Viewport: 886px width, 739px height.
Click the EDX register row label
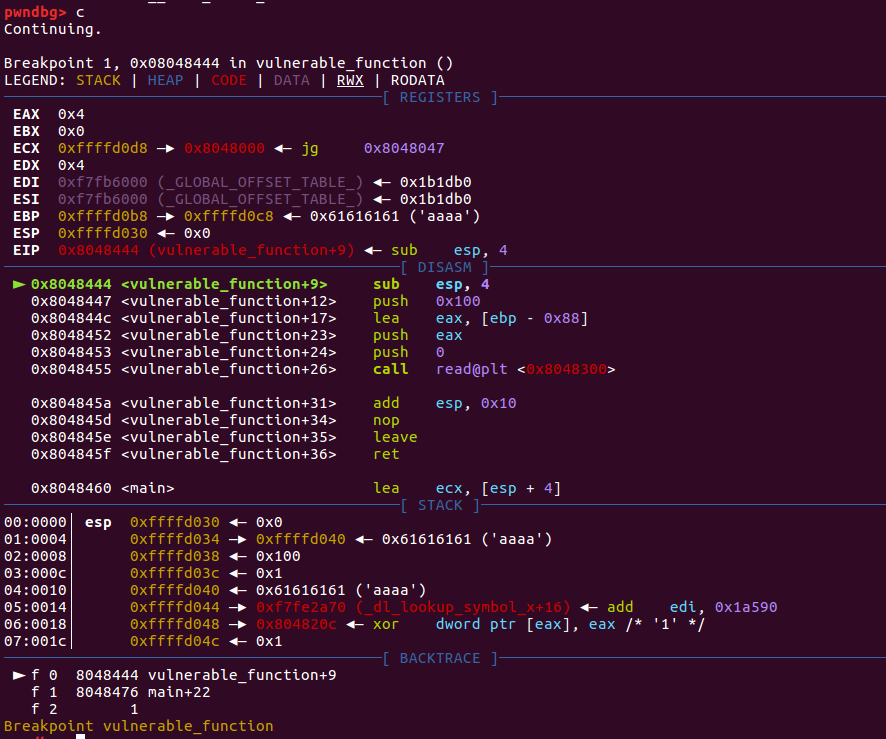[x=27, y=165]
